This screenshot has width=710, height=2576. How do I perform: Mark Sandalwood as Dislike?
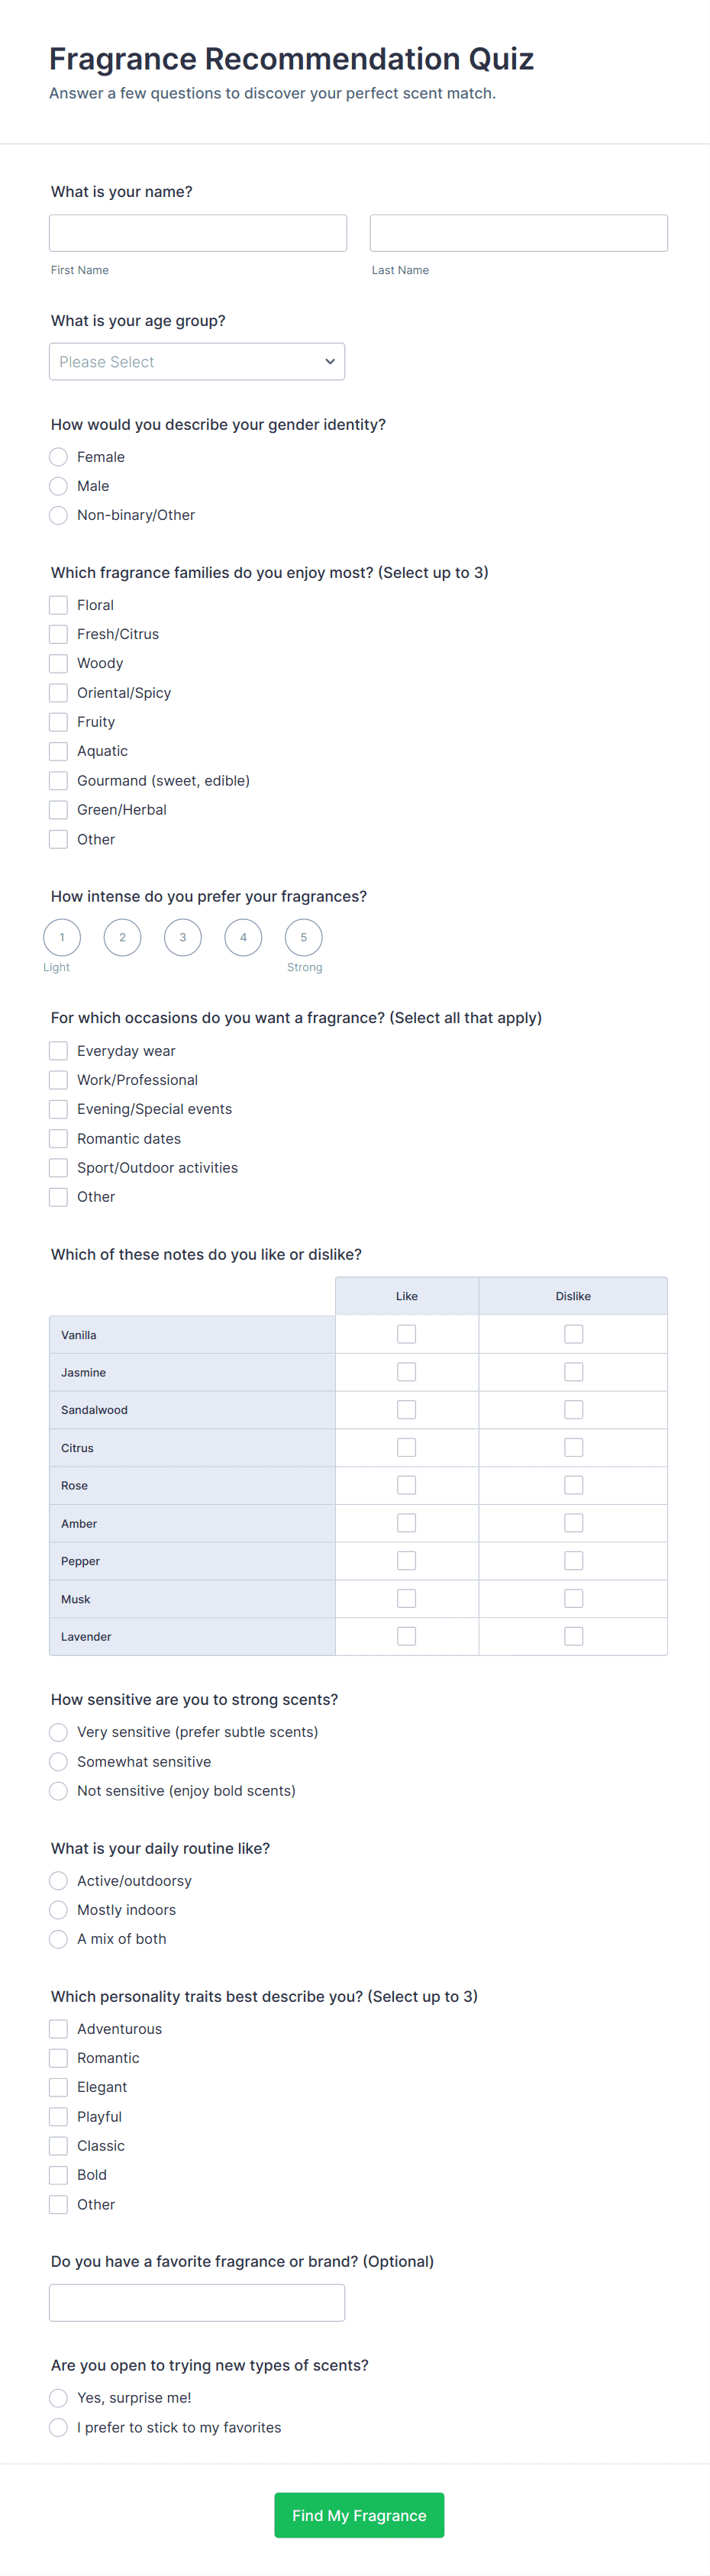coord(573,1410)
